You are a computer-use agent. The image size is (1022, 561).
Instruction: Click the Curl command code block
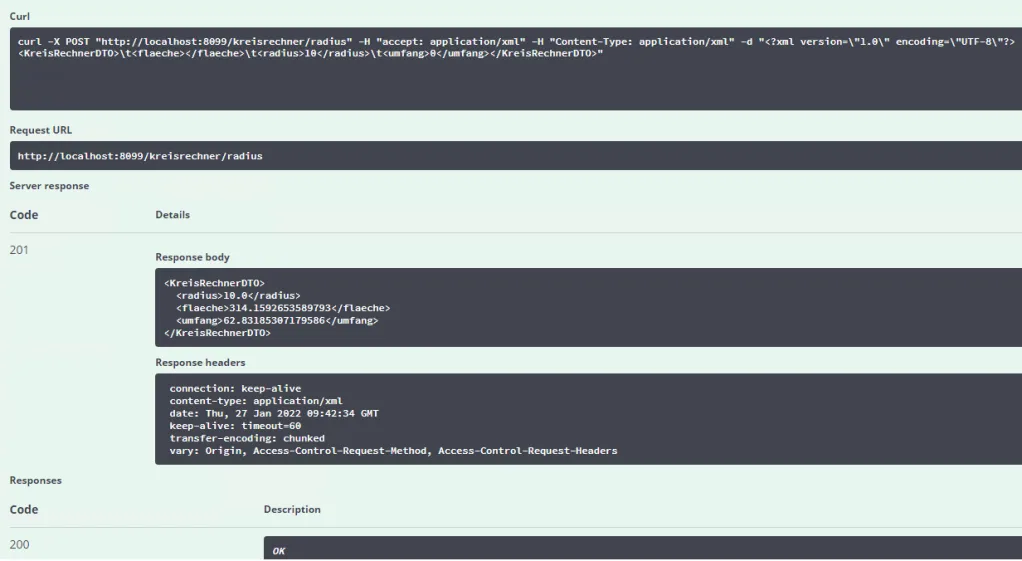click(x=516, y=68)
